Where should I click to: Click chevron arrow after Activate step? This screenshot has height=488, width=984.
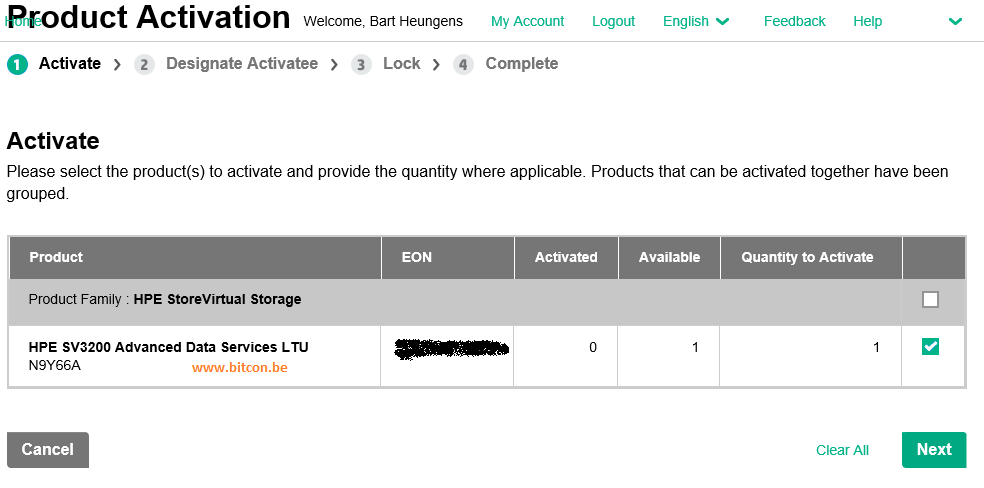[117, 65]
